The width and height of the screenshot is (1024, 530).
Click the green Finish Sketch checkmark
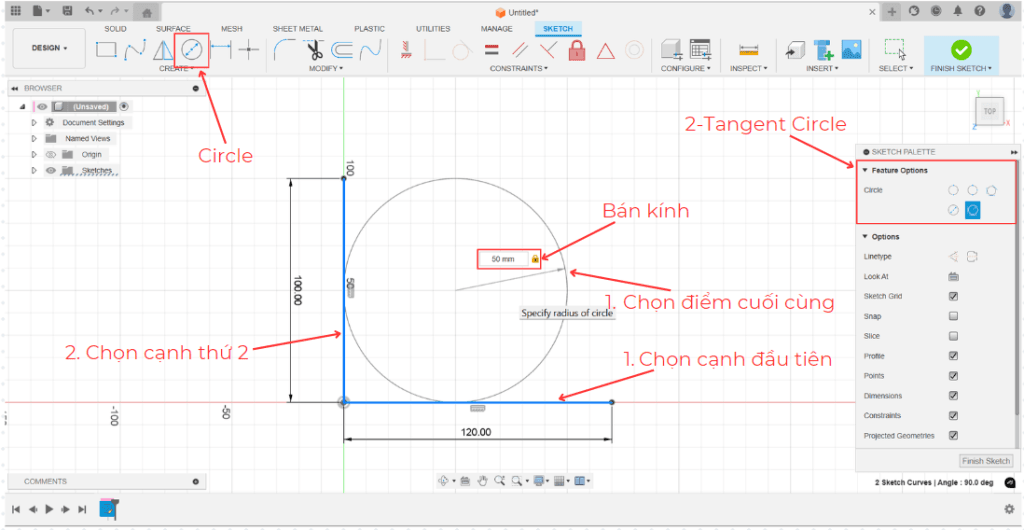click(x=960, y=49)
